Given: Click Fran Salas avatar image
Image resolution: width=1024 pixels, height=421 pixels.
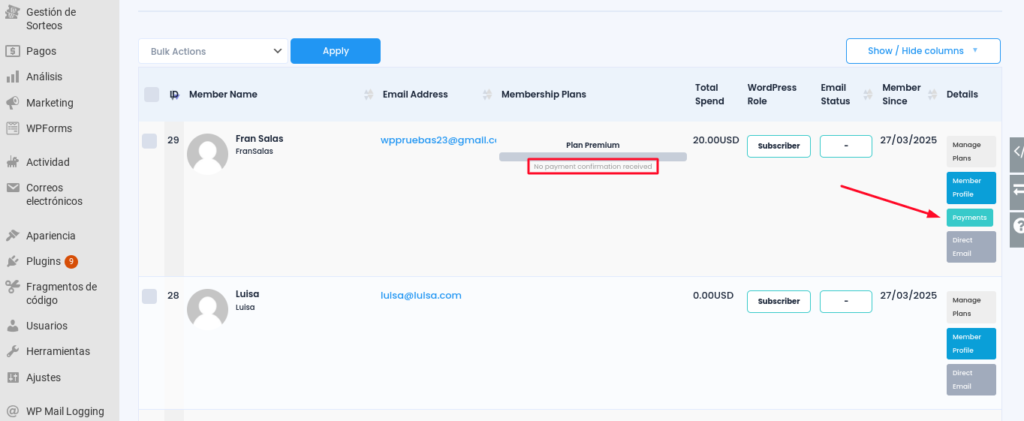Looking at the screenshot, I should click(x=208, y=154).
